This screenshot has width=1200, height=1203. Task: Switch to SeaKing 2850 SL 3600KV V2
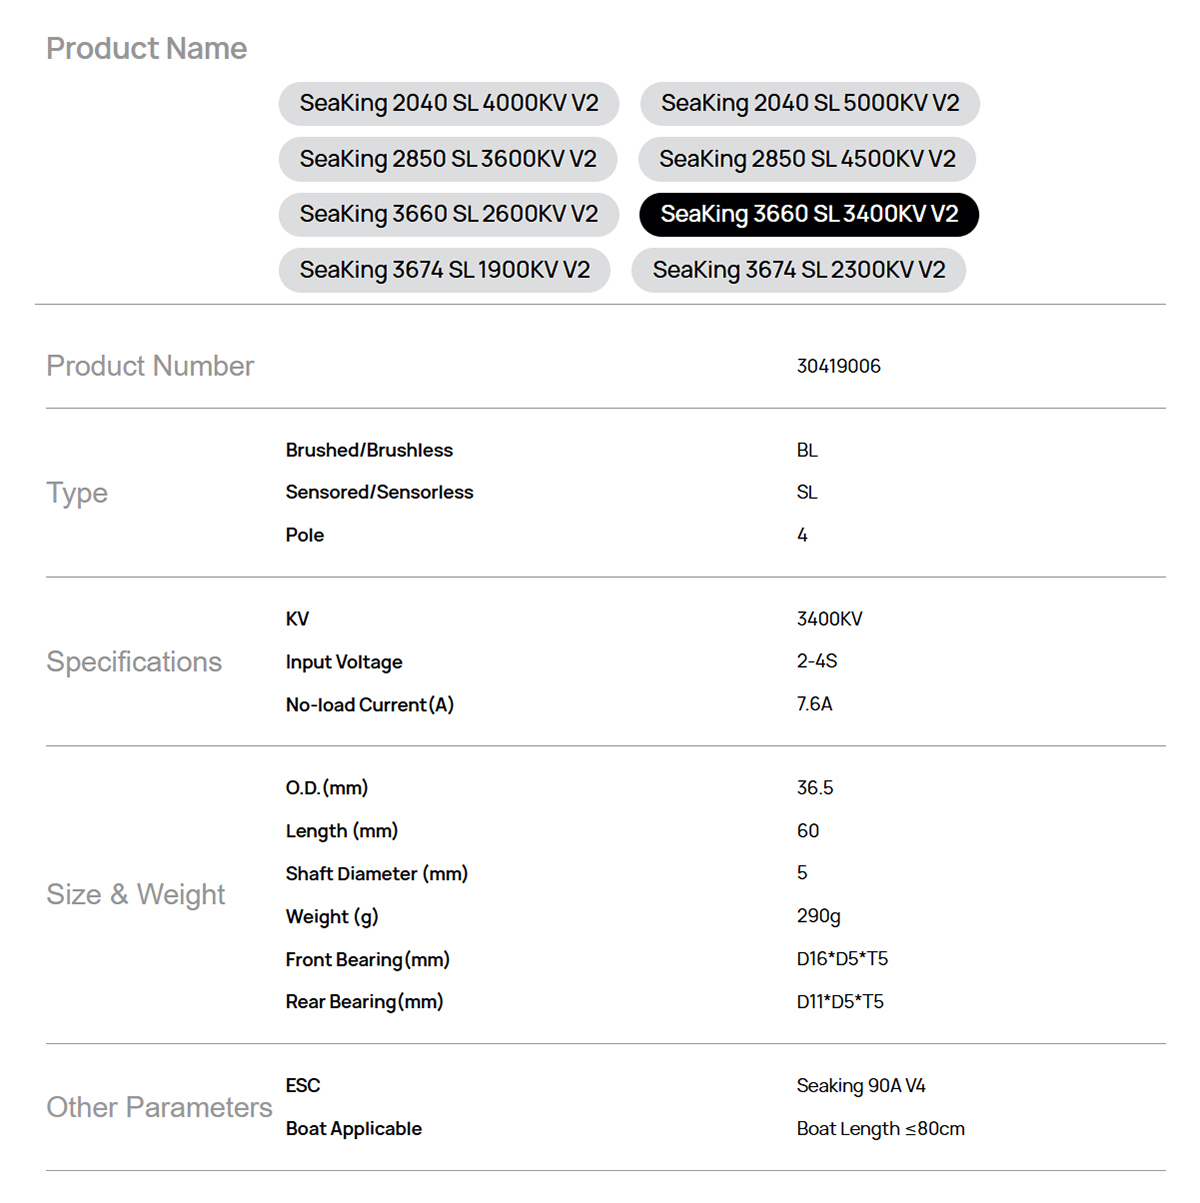[448, 159]
